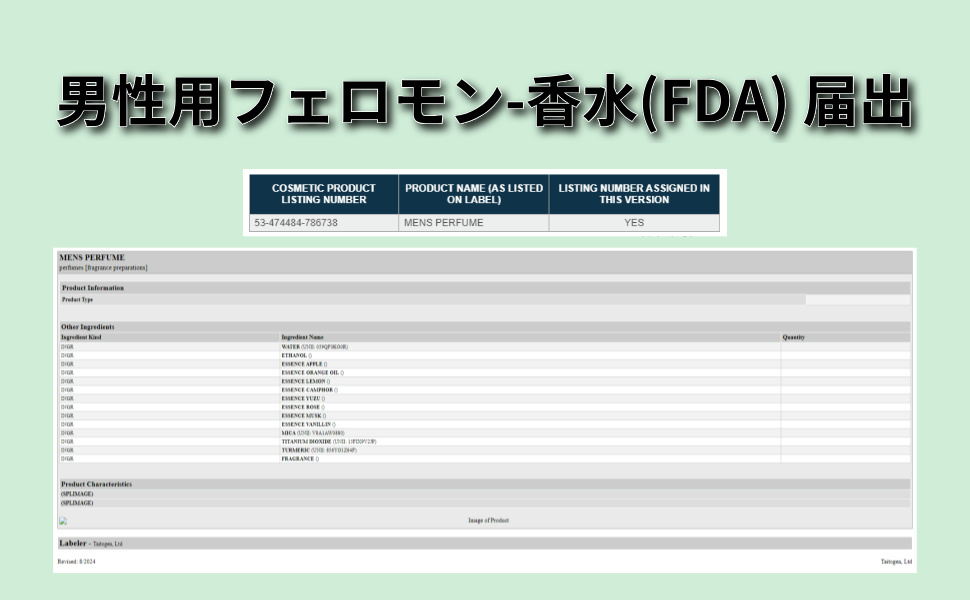Open the Product Information section header

pos(93,288)
